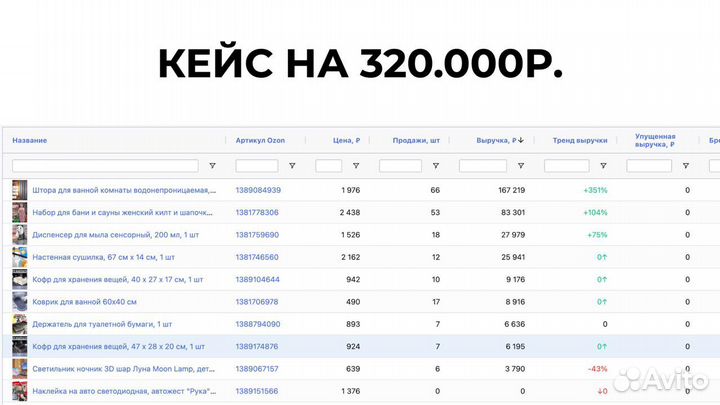Open product Кофр 47 x 28 x 20 см
This screenshot has height=405, width=720.
click(118, 347)
